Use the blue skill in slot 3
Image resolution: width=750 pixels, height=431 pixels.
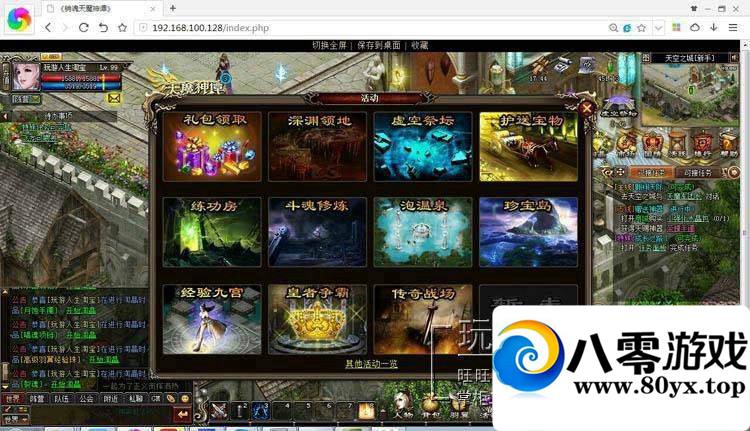[x=261, y=411]
